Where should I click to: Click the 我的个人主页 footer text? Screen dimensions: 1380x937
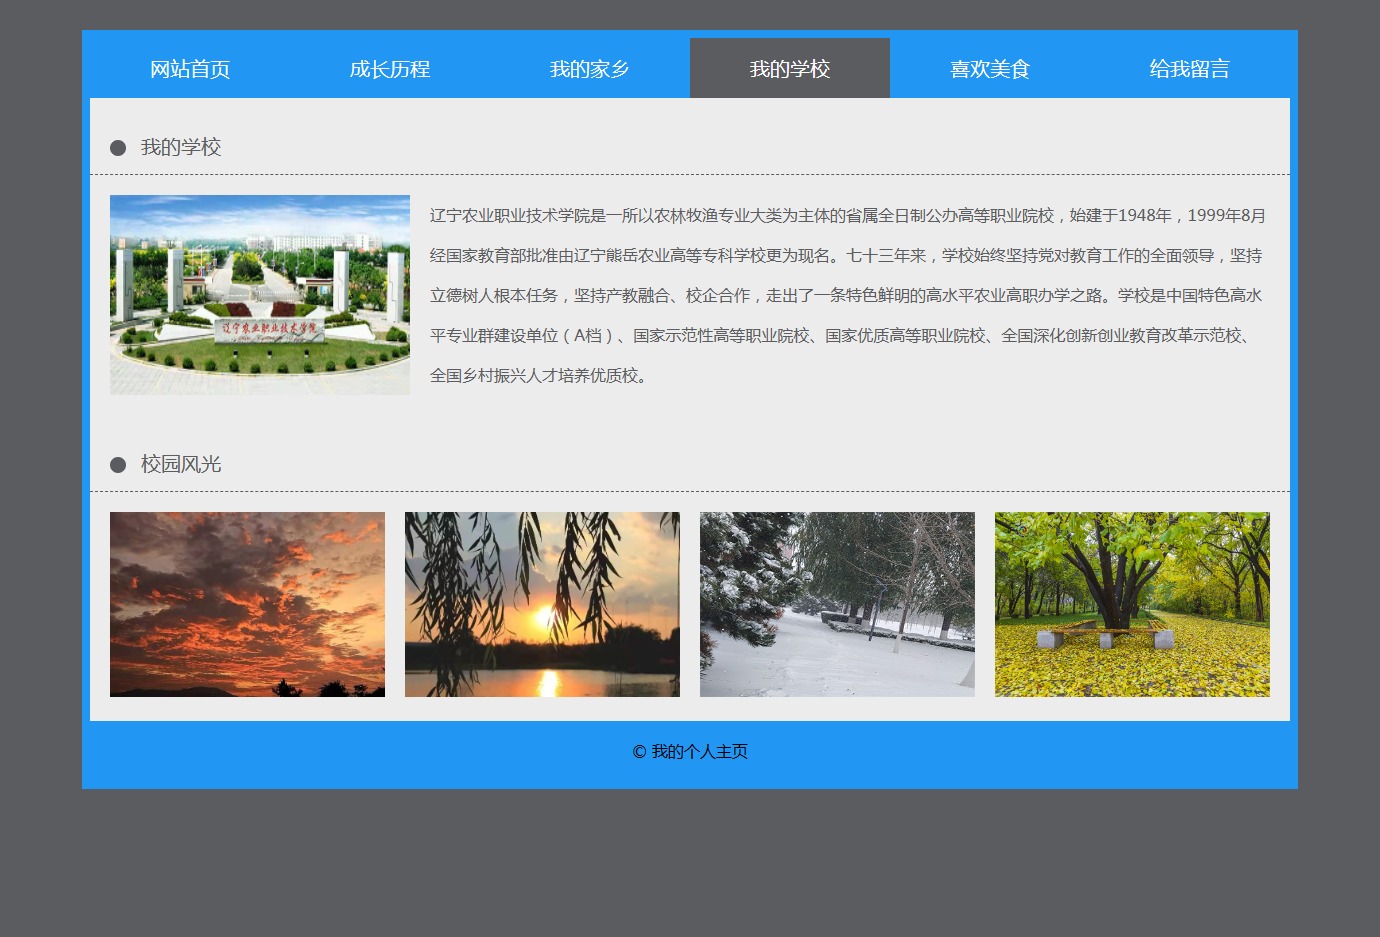coord(700,752)
